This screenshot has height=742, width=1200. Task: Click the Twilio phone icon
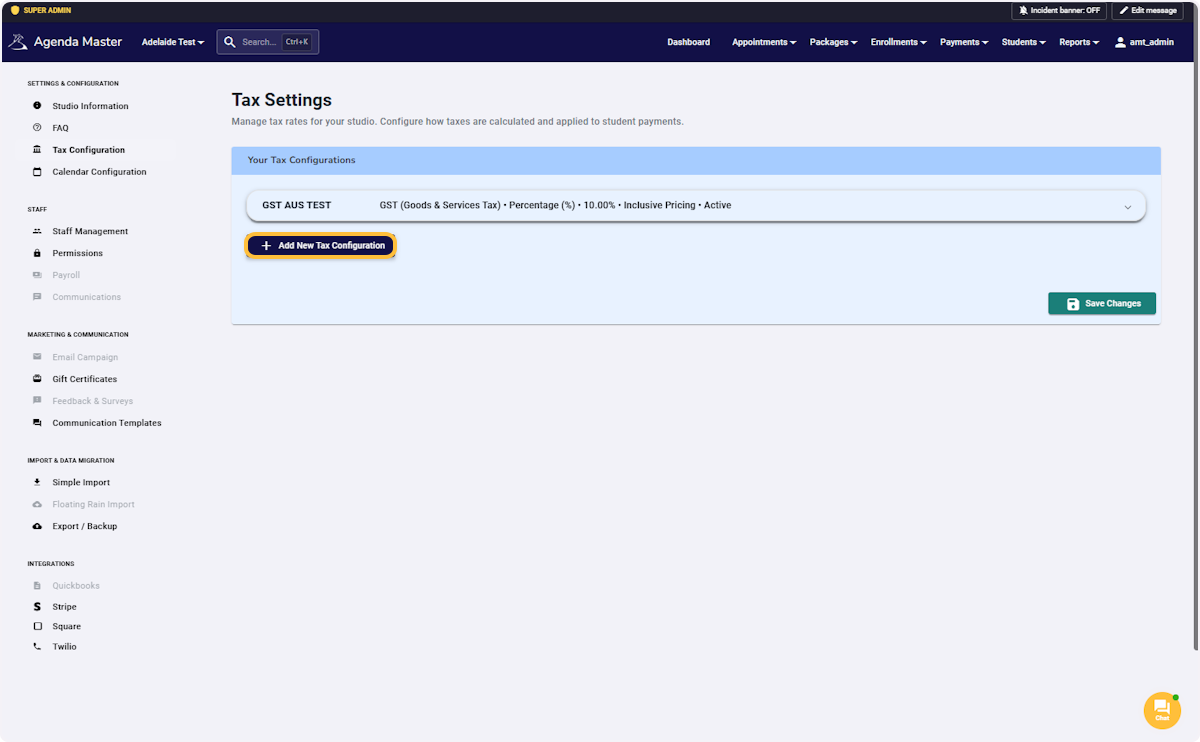coord(37,647)
